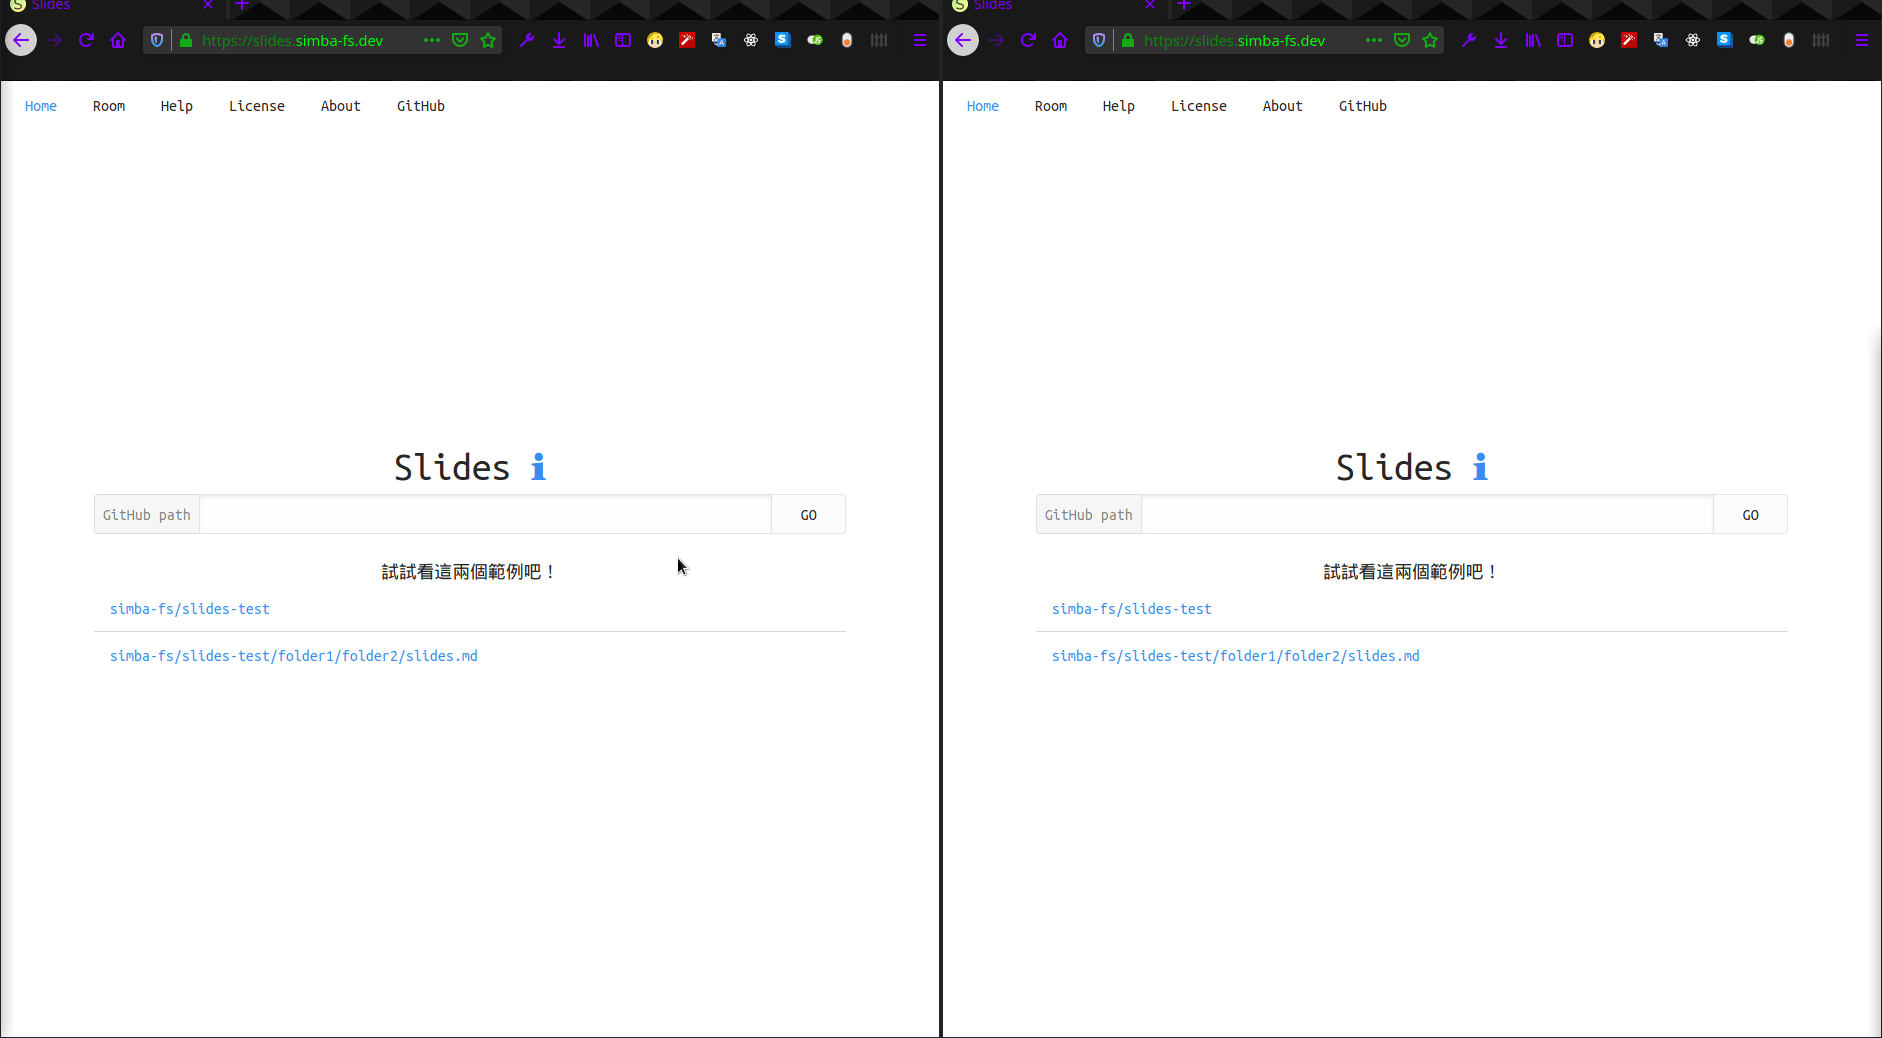Click React devtools atom icon in left window
Image resolution: width=1882 pixels, height=1038 pixels.
pos(751,40)
